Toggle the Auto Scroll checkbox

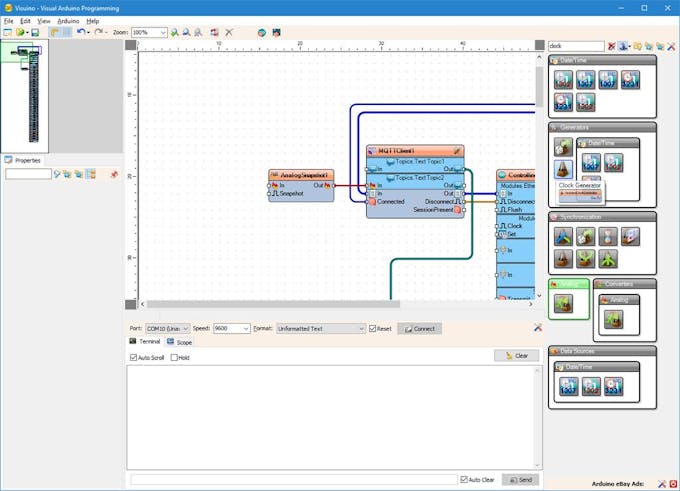132,357
